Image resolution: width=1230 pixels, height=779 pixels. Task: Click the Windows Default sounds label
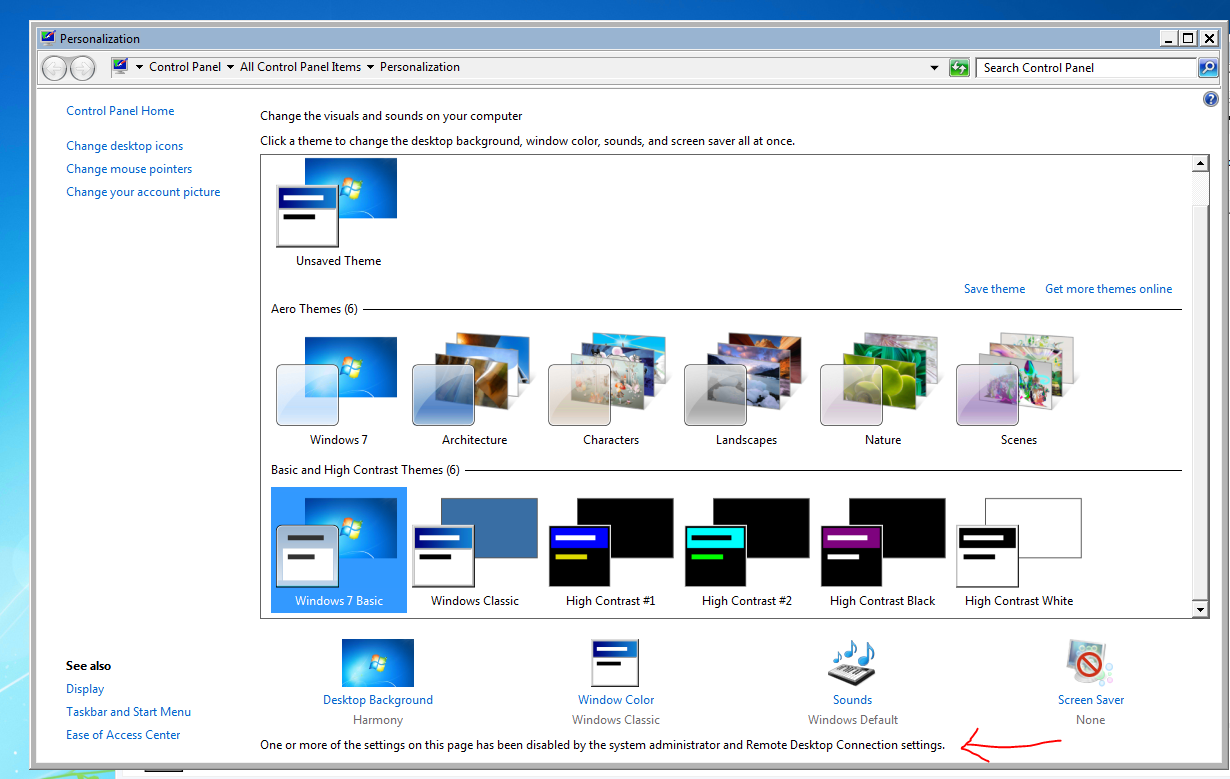tap(853, 720)
